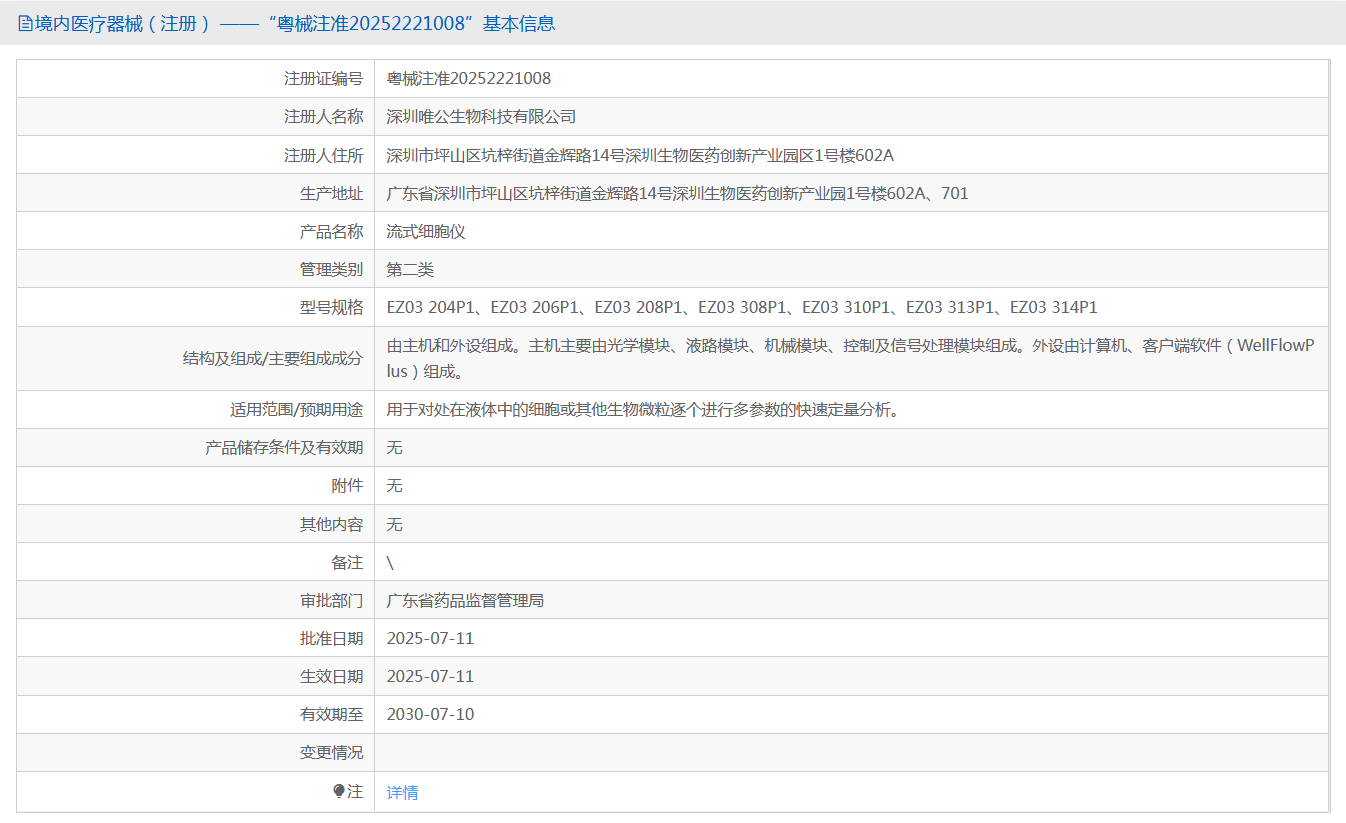This screenshot has height=823, width=1346.
Task: Click the 审批部门 row label
Action: 331,600
